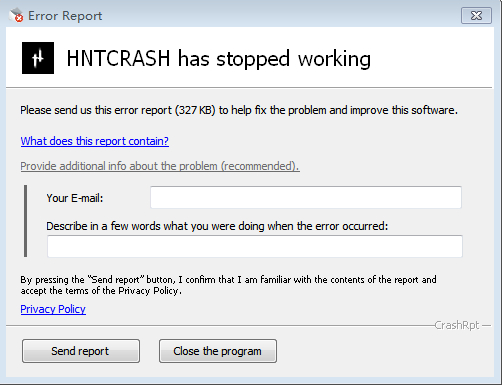Click 'Provide additional info about the problem' link
This screenshot has height=385, width=502.
160,166
